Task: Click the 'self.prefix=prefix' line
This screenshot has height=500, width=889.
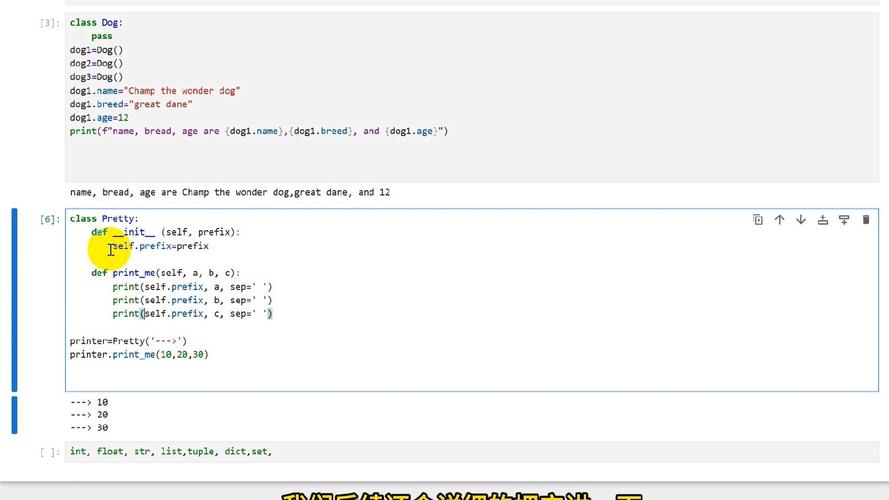Action: point(160,246)
